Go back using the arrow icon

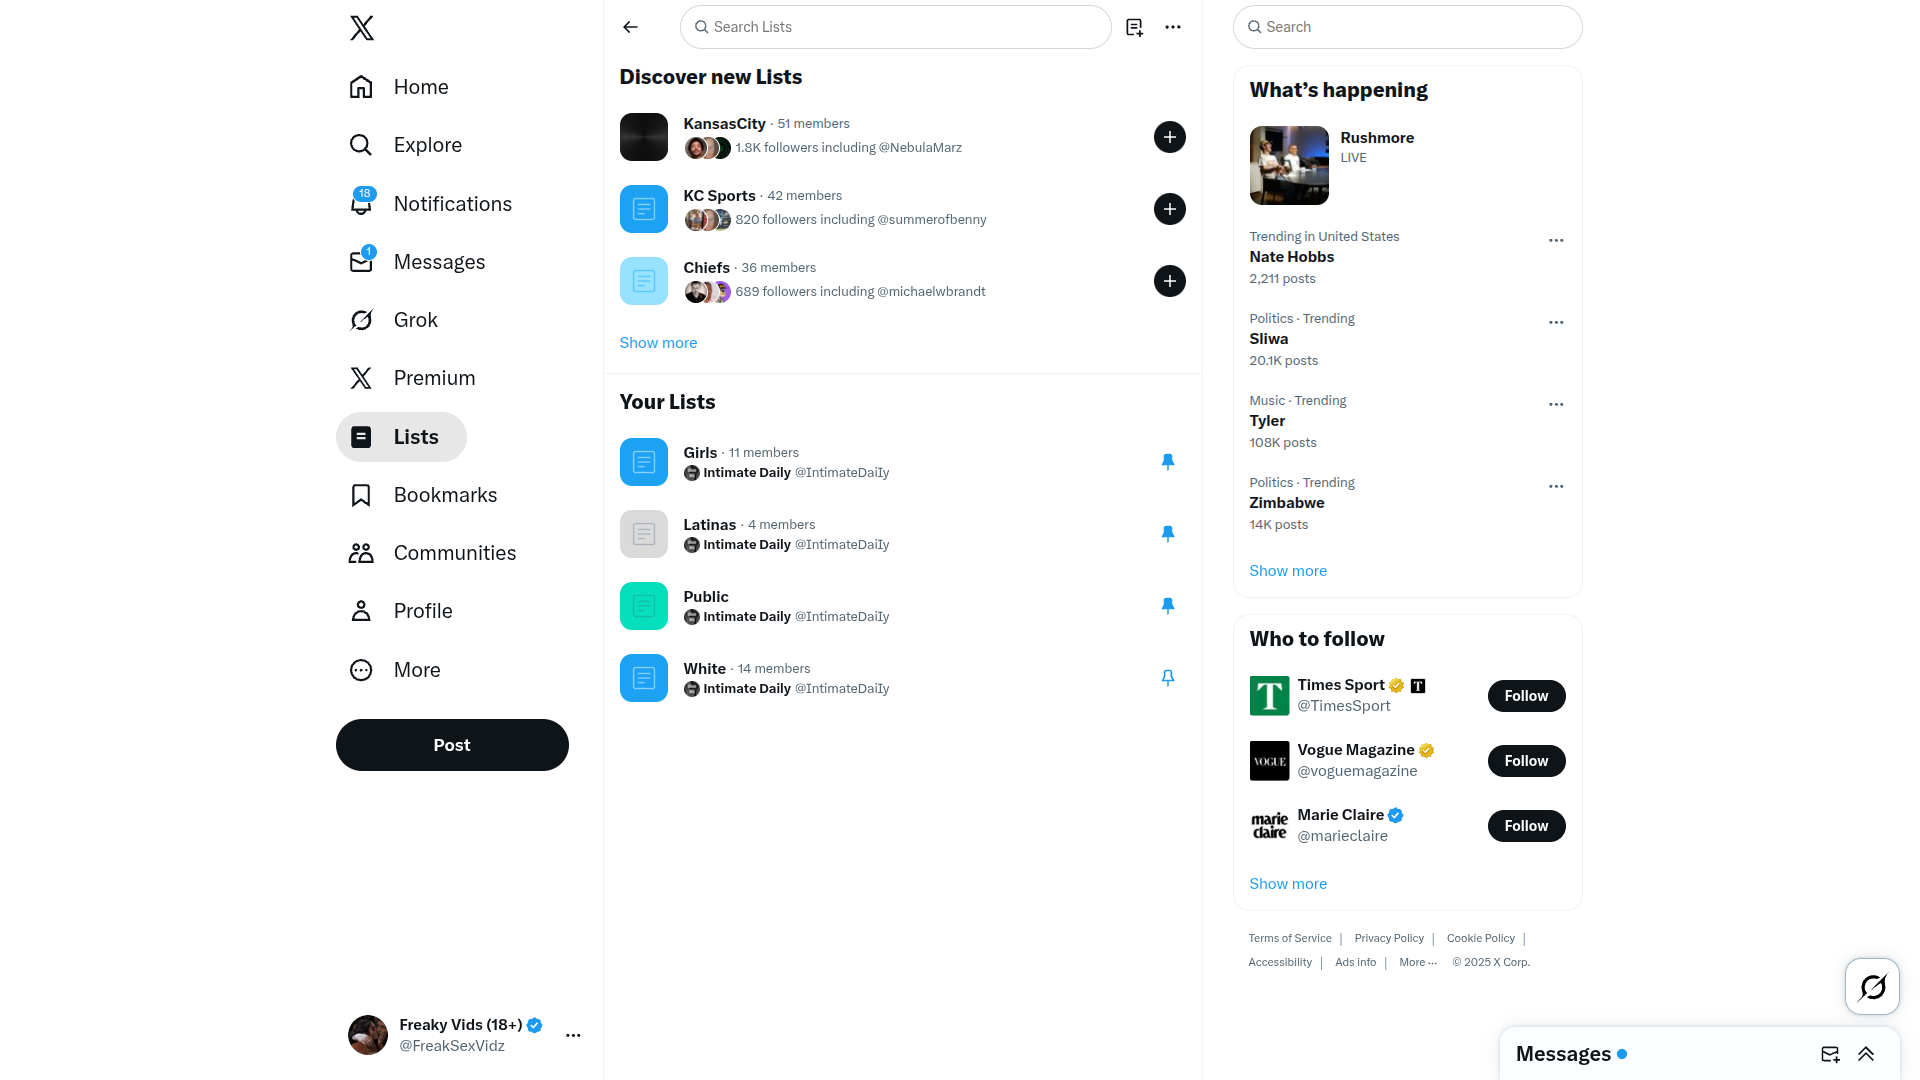click(x=630, y=27)
